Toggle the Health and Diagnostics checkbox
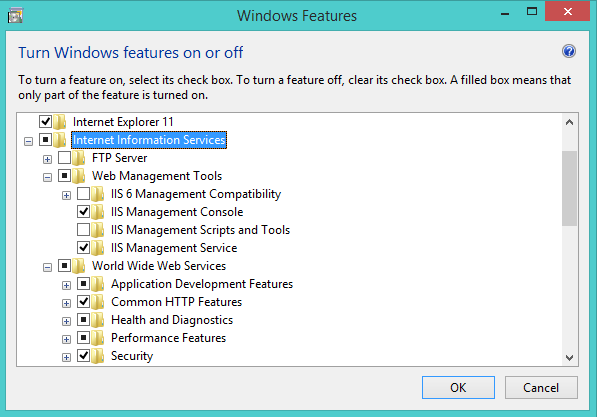This screenshot has width=597, height=417. (83, 320)
